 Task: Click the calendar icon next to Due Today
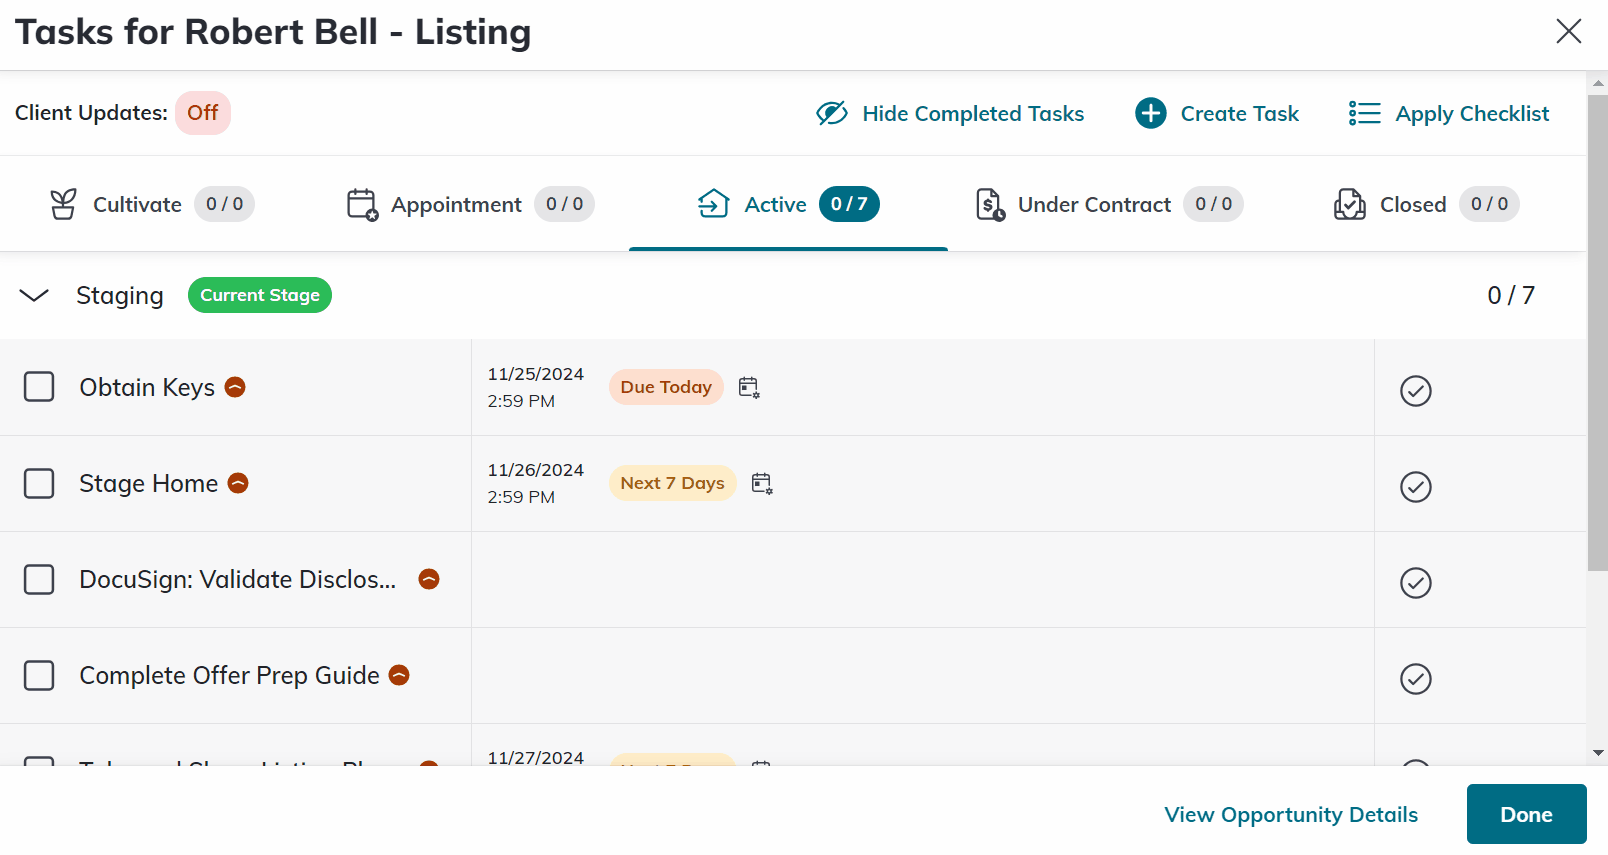749,388
